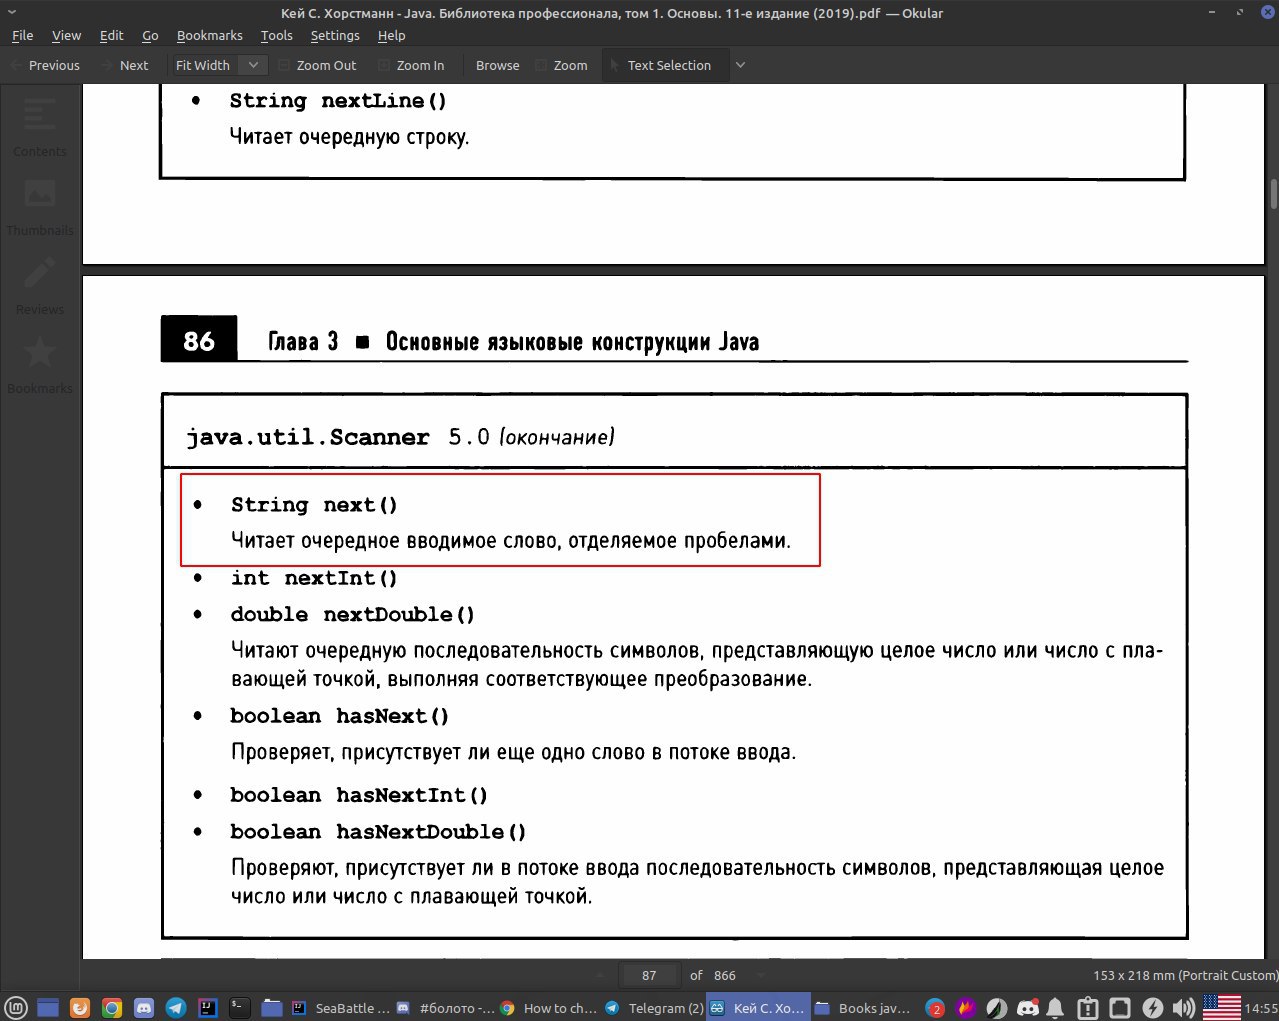
Task: Open the window menu arrow in title bar
Action: click(x=11, y=13)
